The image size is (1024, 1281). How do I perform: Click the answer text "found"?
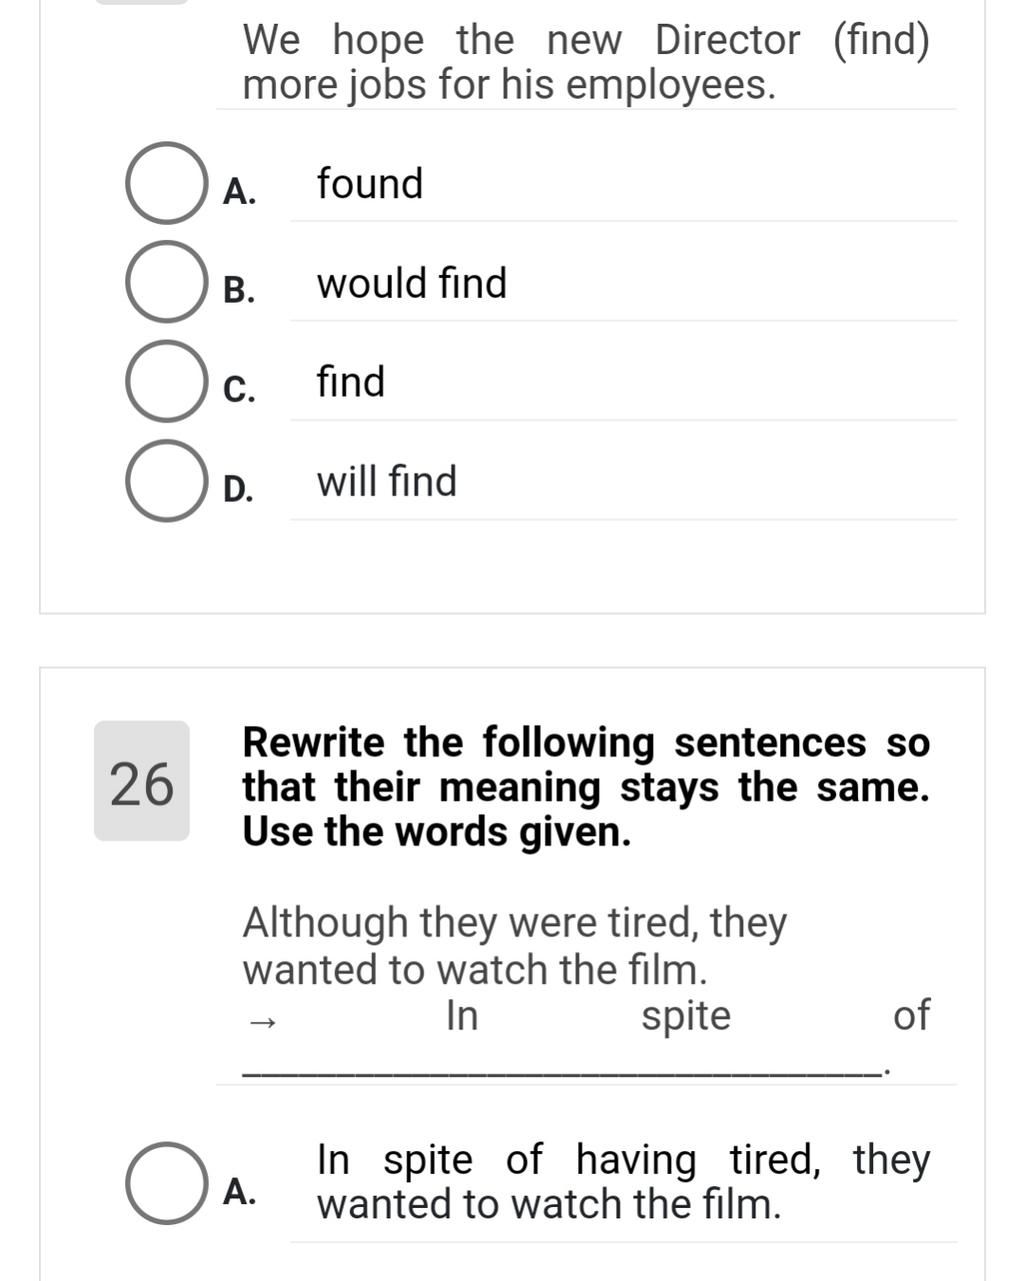point(370,184)
